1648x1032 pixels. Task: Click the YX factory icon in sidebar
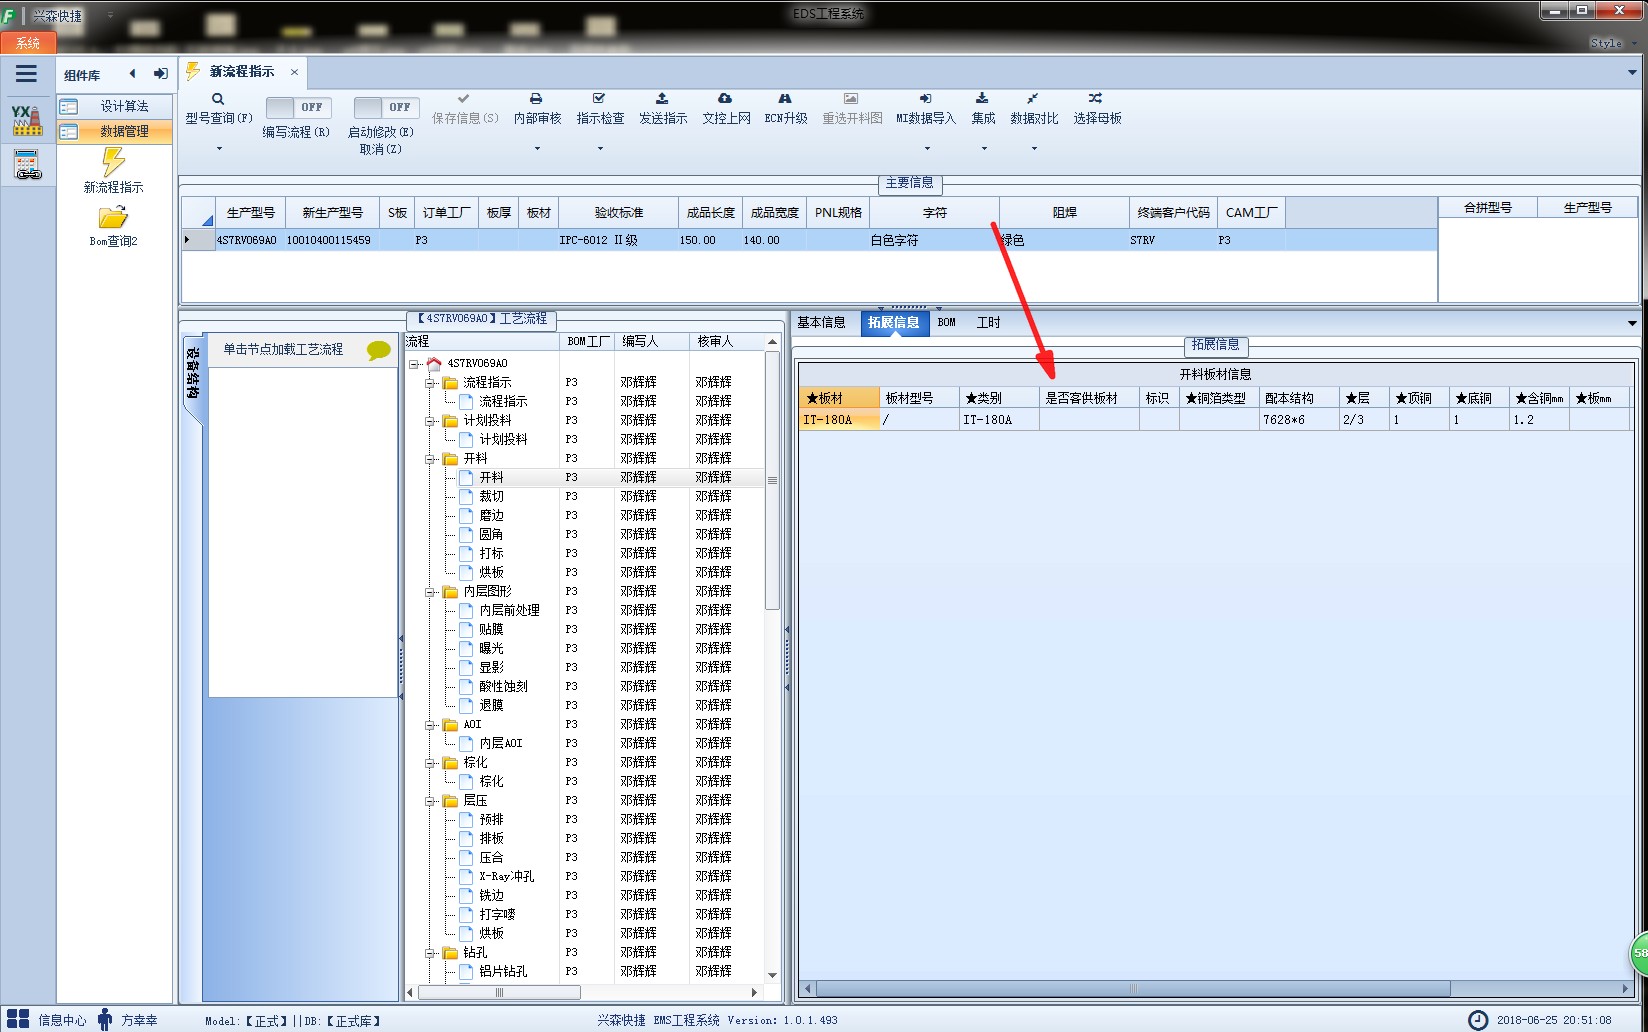[x=27, y=120]
